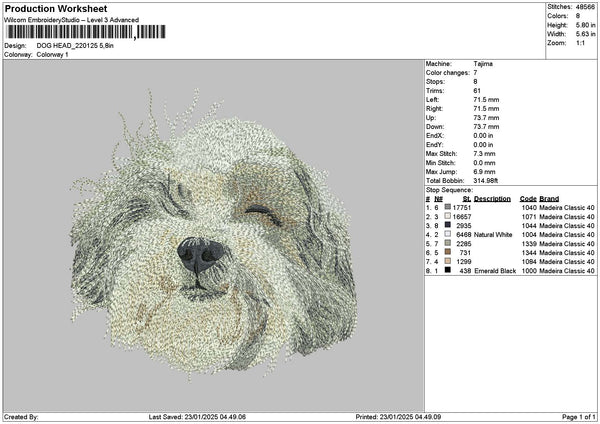The width and height of the screenshot is (600, 424).
Task: Click the dark navy swatch for code 1044
Action: coord(447,225)
